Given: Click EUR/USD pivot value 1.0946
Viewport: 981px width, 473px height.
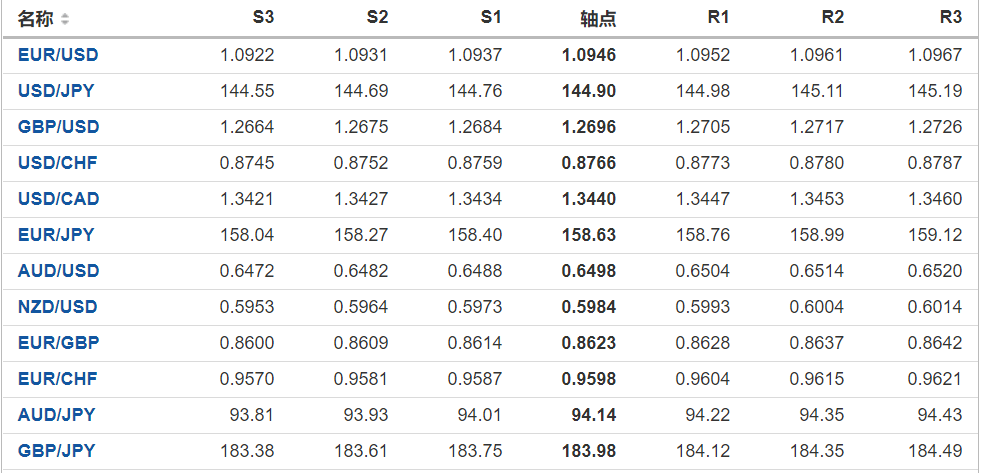Looking at the screenshot, I should [x=589, y=55].
